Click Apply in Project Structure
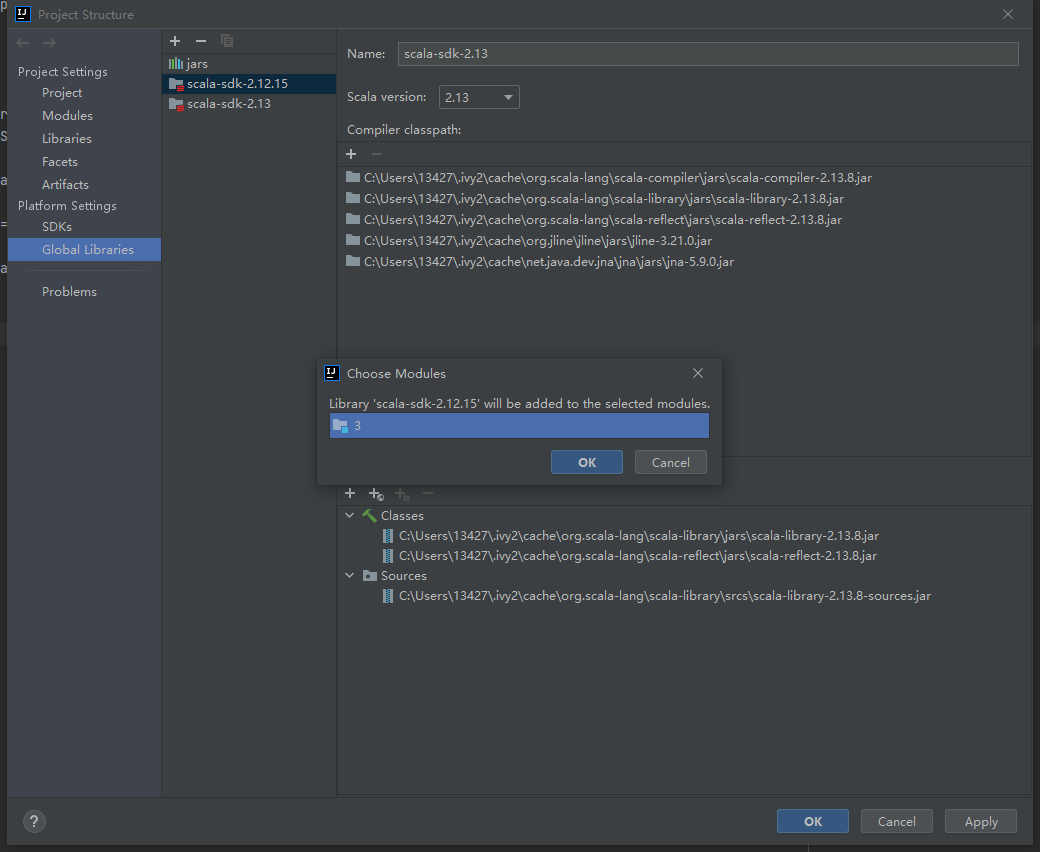Image resolution: width=1040 pixels, height=852 pixels. 981,822
